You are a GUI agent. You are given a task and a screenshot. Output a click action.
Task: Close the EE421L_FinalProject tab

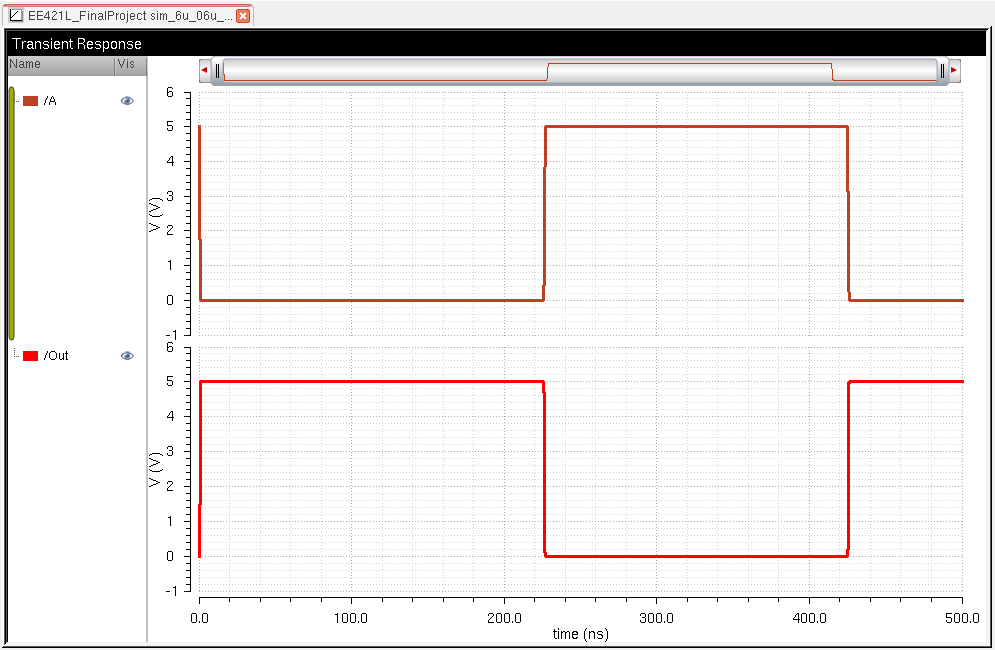point(242,16)
